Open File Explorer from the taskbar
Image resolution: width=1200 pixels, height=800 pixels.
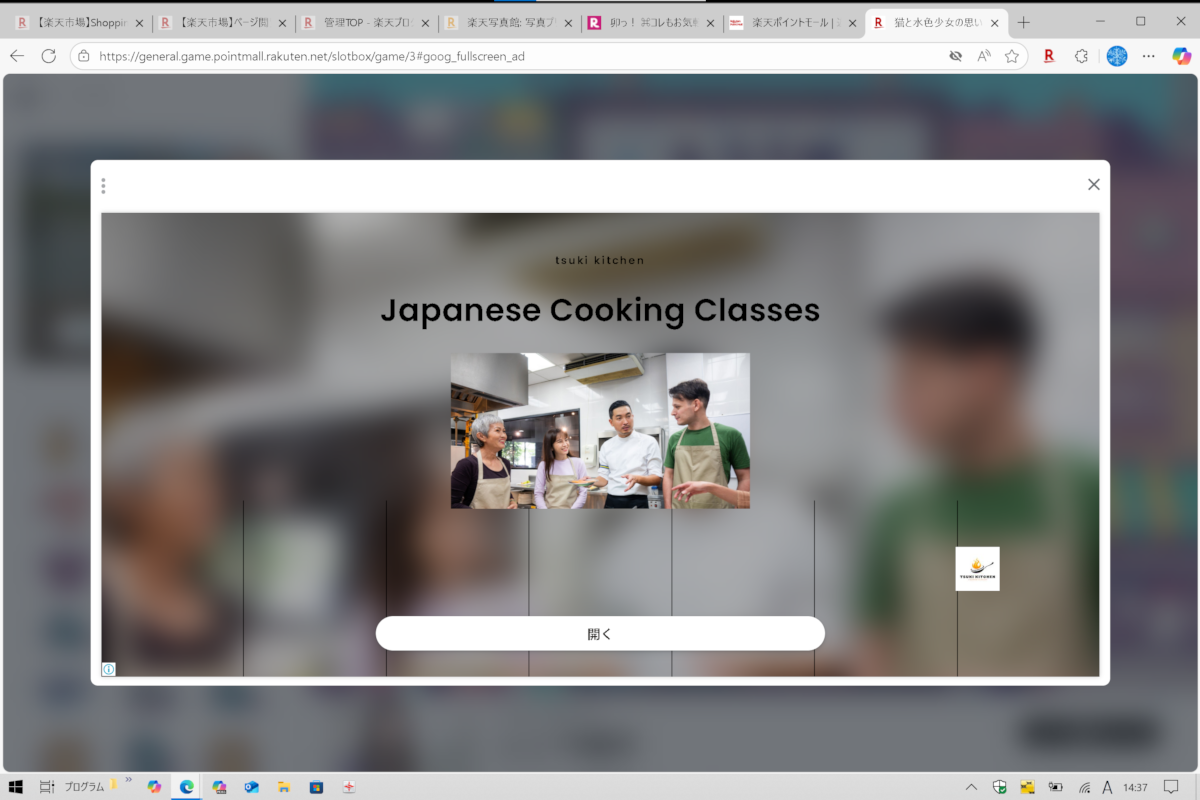pos(283,787)
